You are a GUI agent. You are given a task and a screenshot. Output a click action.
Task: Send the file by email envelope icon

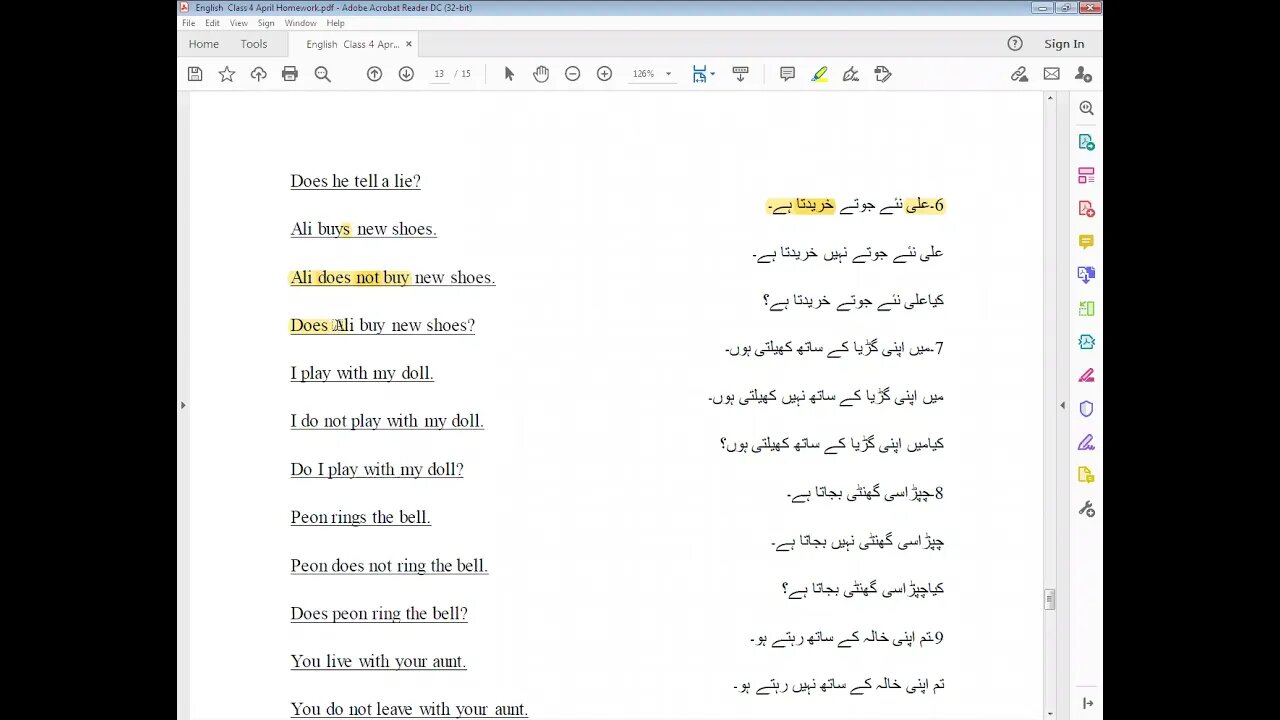(1051, 74)
